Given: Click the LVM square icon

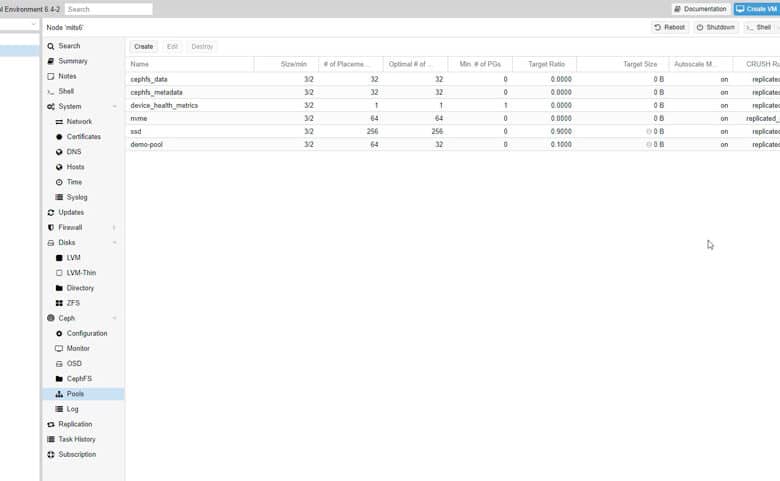Looking at the screenshot, I should (59, 258).
